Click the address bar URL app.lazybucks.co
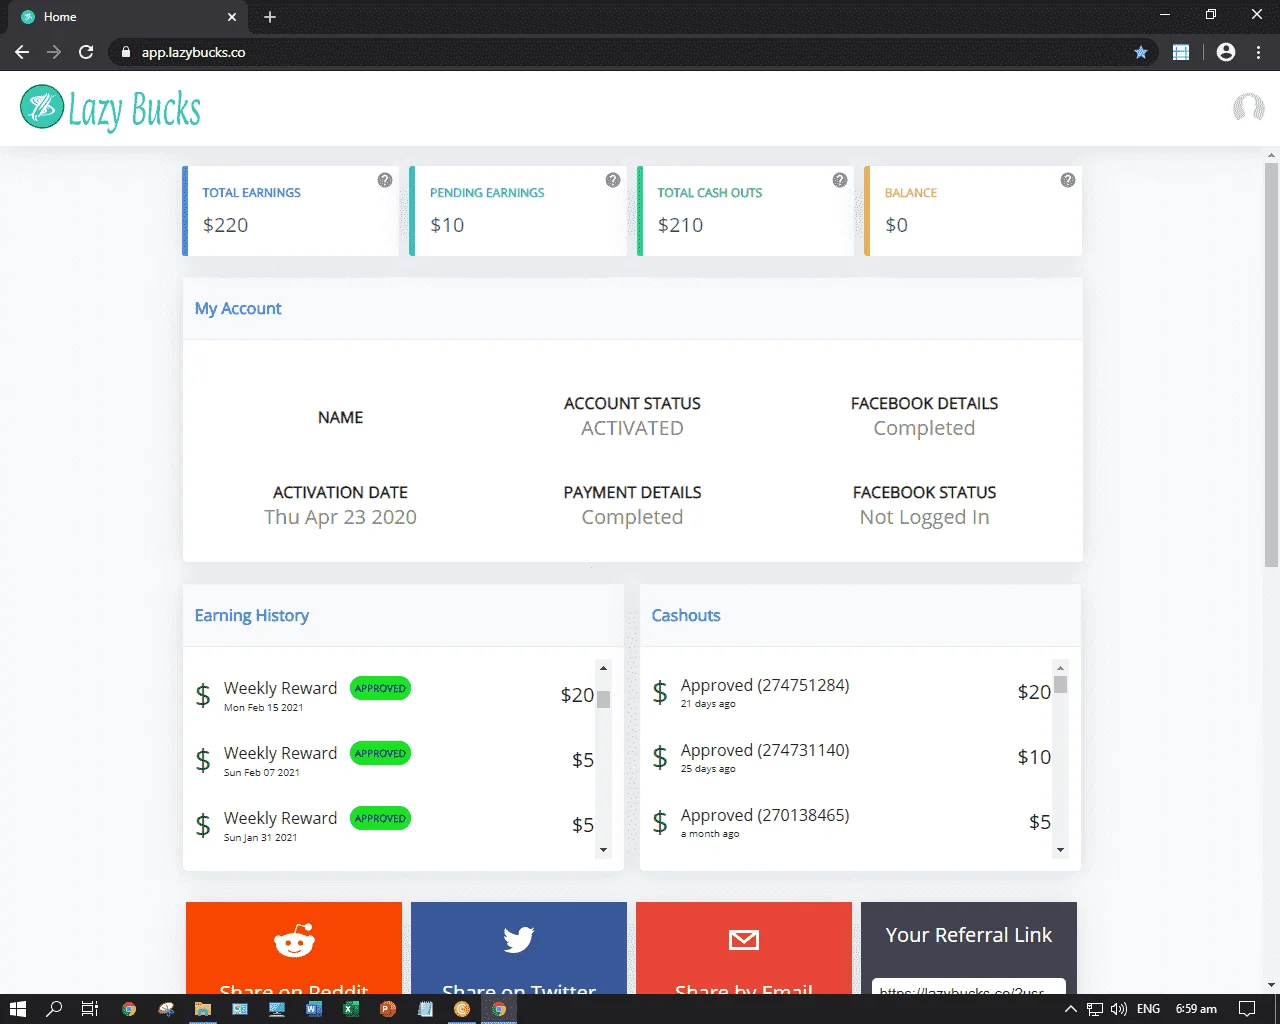 (x=193, y=52)
